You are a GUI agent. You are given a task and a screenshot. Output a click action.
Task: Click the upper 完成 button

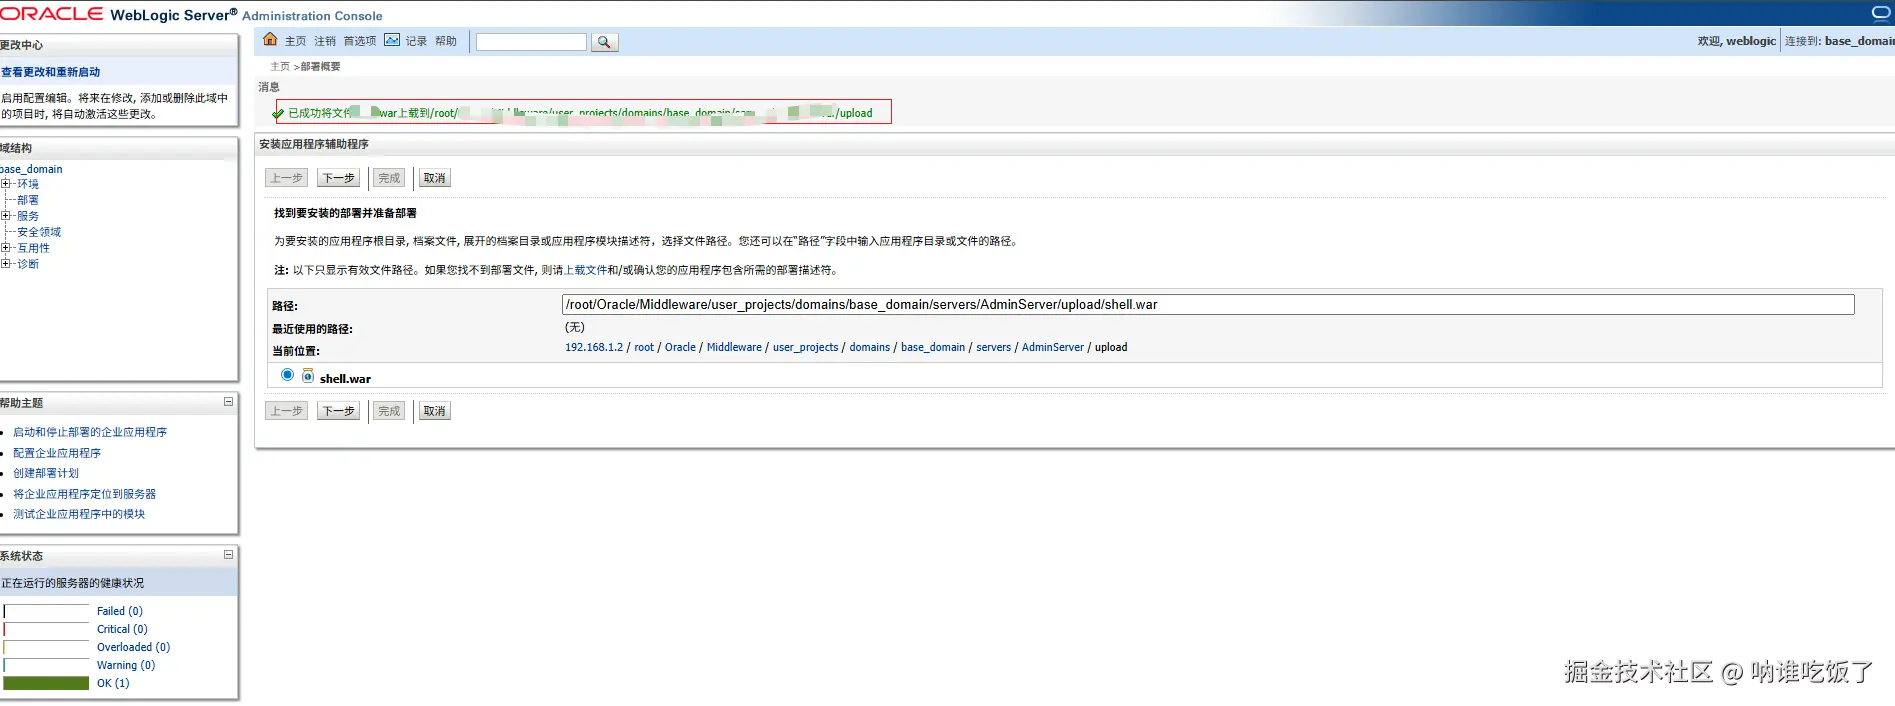click(x=389, y=178)
